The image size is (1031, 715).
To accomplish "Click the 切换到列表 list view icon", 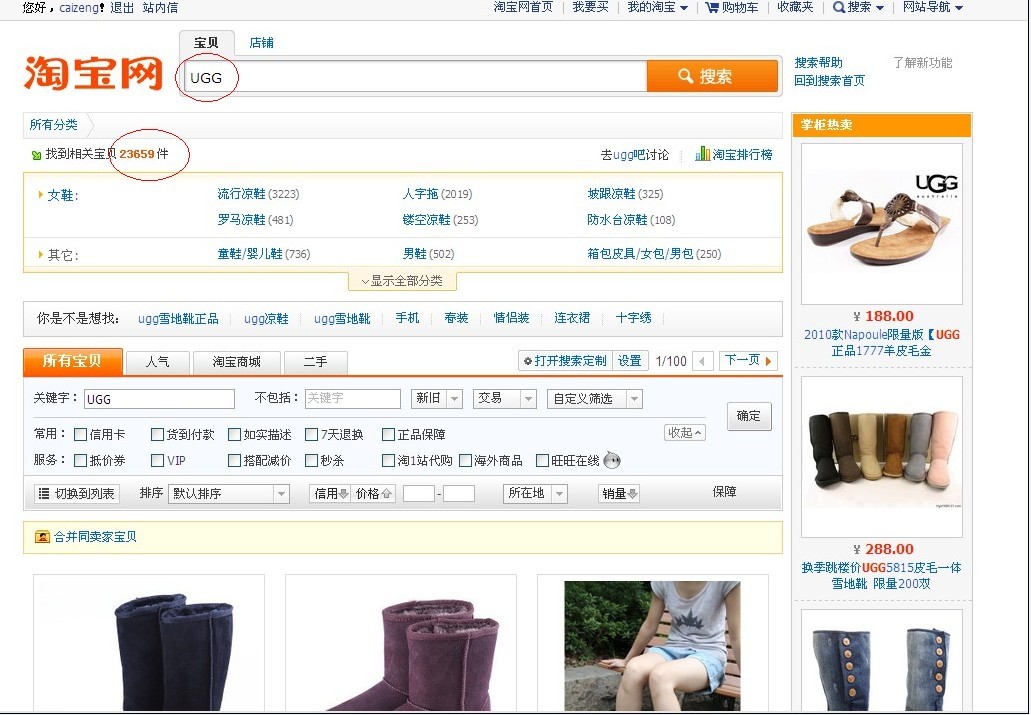I will (44, 494).
